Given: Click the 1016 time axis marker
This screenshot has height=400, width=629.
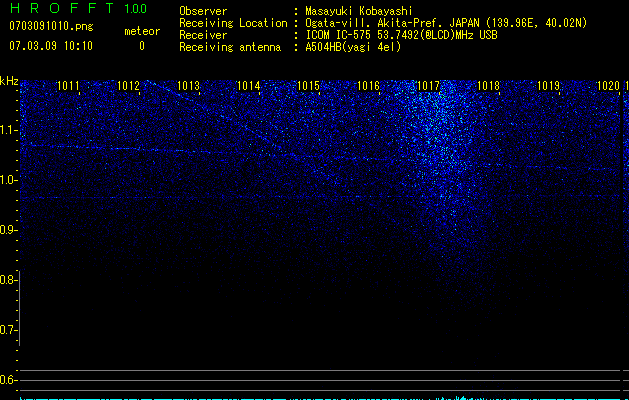Looking at the screenshot, I should (368, 86).
